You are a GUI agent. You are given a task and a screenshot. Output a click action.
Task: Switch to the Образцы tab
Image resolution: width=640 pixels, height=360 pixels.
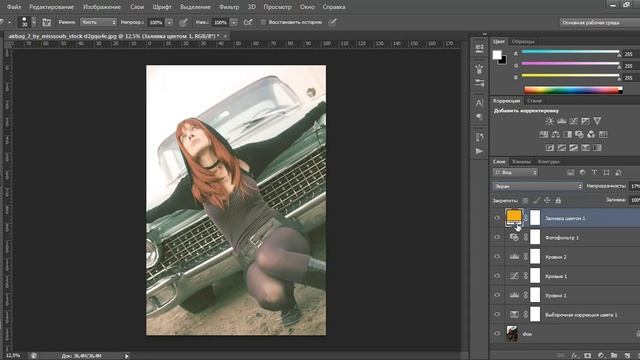point(523,41)
